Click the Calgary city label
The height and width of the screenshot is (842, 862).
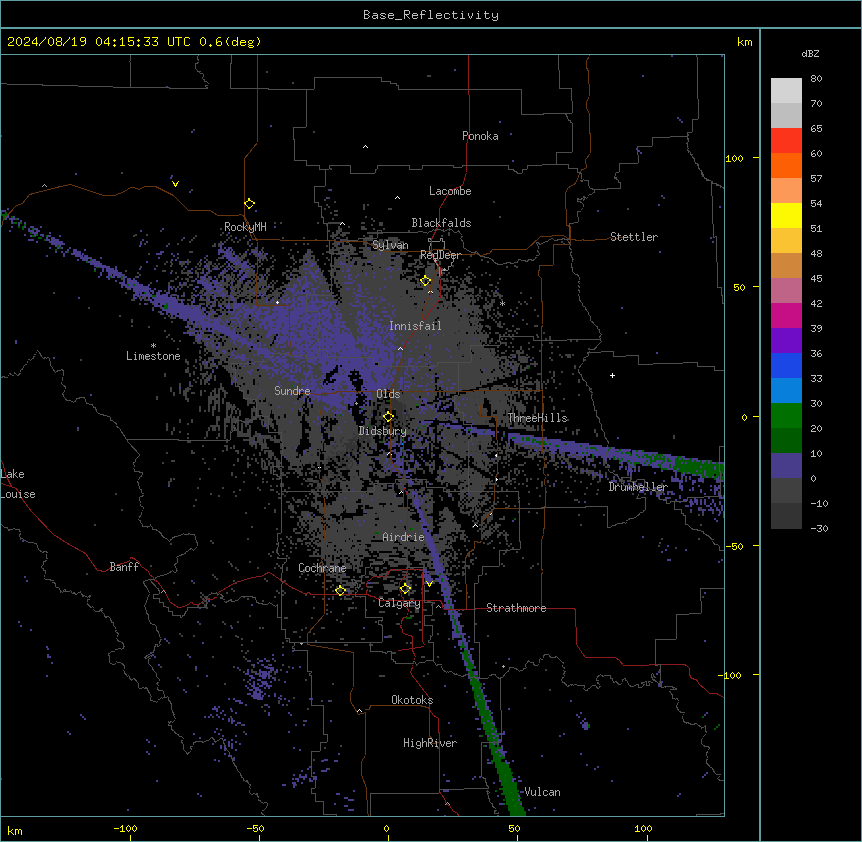pos(399,603)
